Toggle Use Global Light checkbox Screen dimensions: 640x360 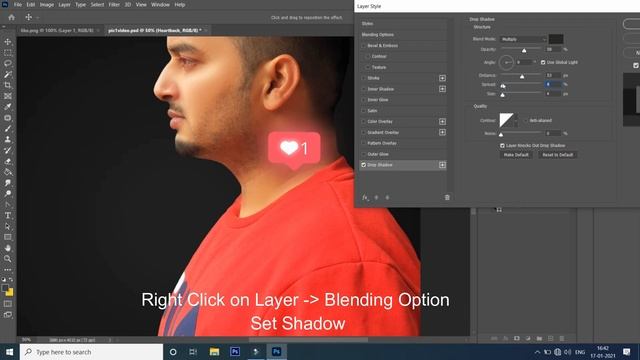pyautogui.click(x=543, y=62)
